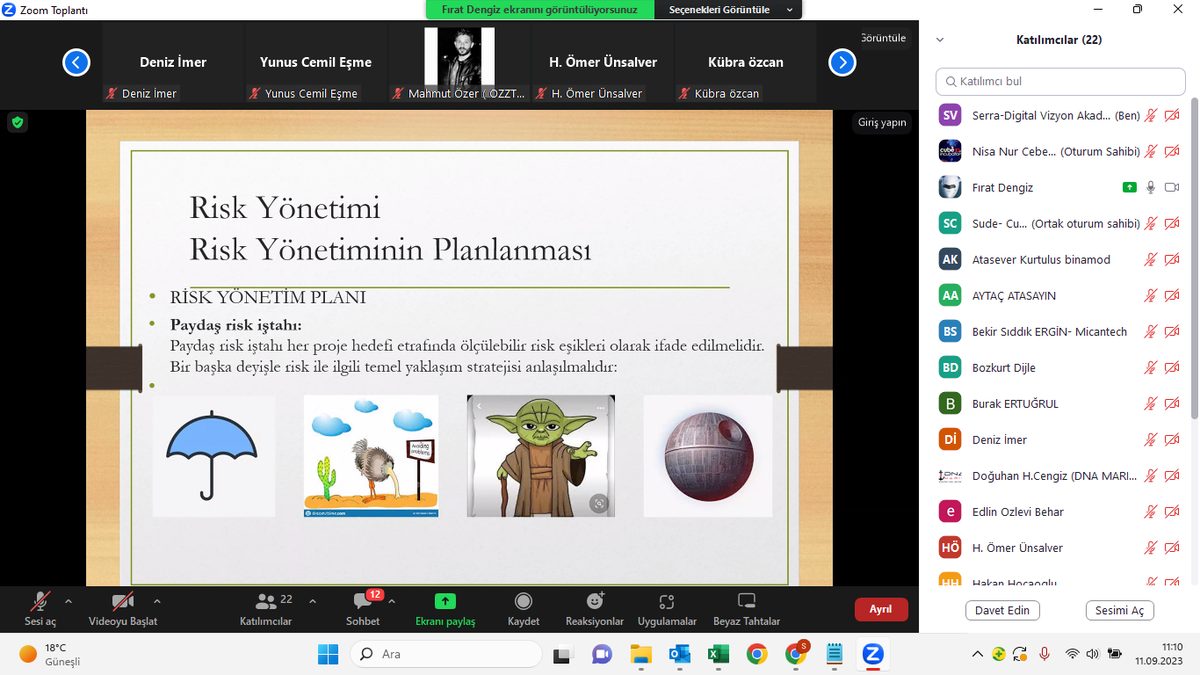The height and width of the screenshot is (675, 1200).
Task: Leave the meeting with the red Ayrıl button
Action: click(x=881, y=609)
